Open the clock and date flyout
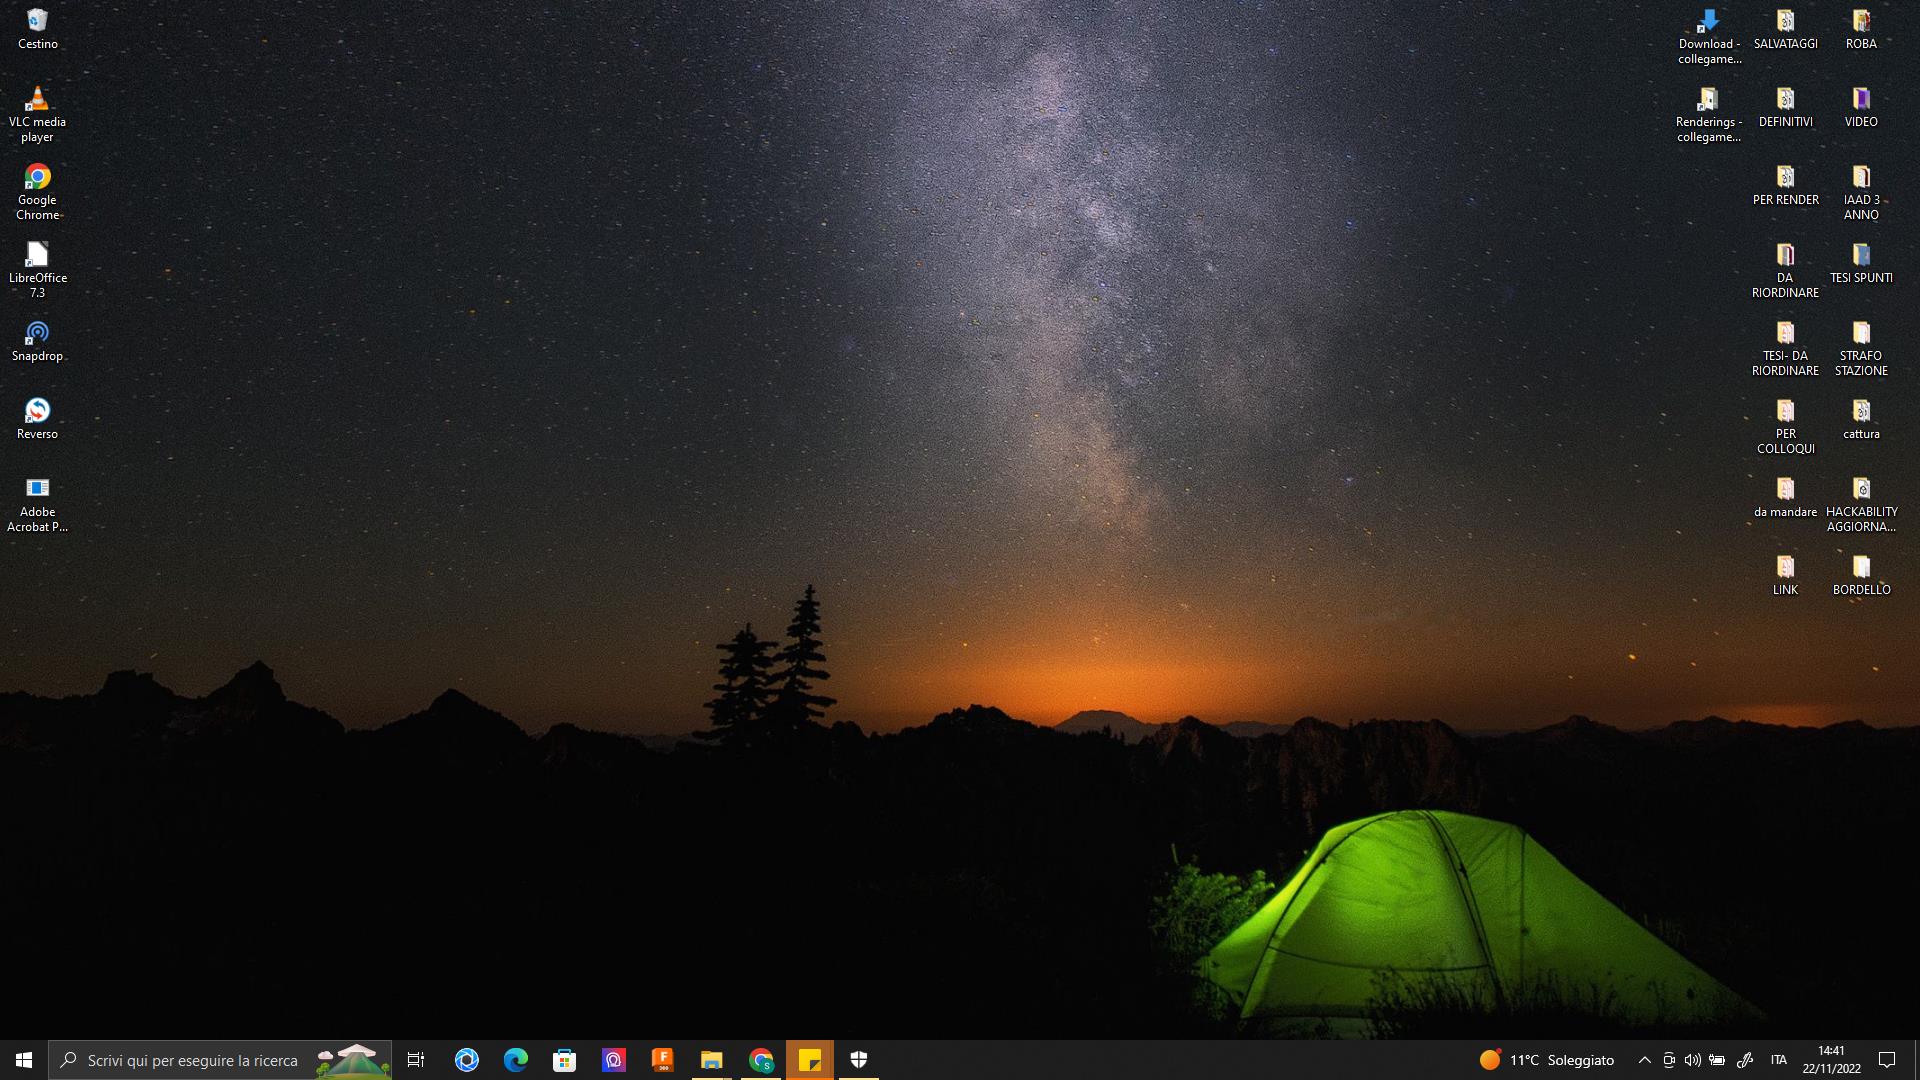Screen dimensions: 1920x1080 (x=1831, y=1060)
